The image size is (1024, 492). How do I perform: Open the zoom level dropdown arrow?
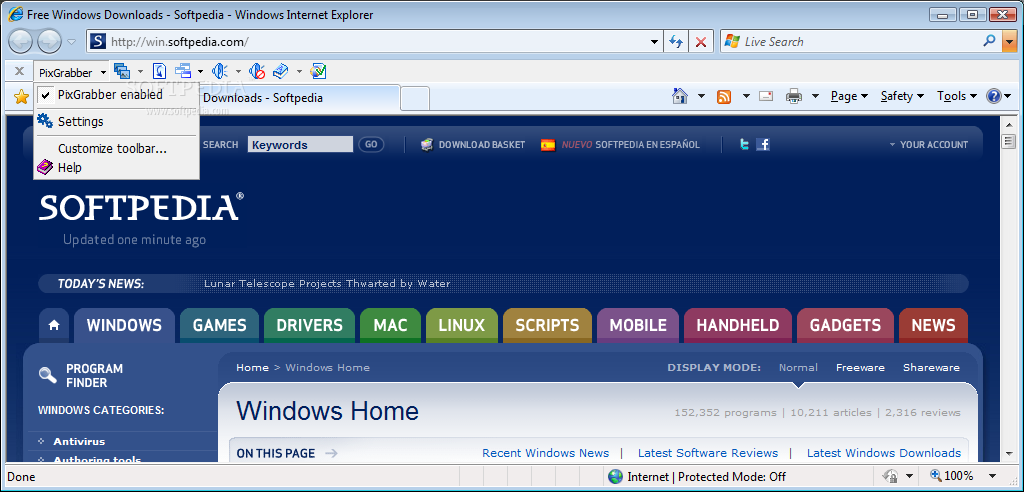(993, 476)
